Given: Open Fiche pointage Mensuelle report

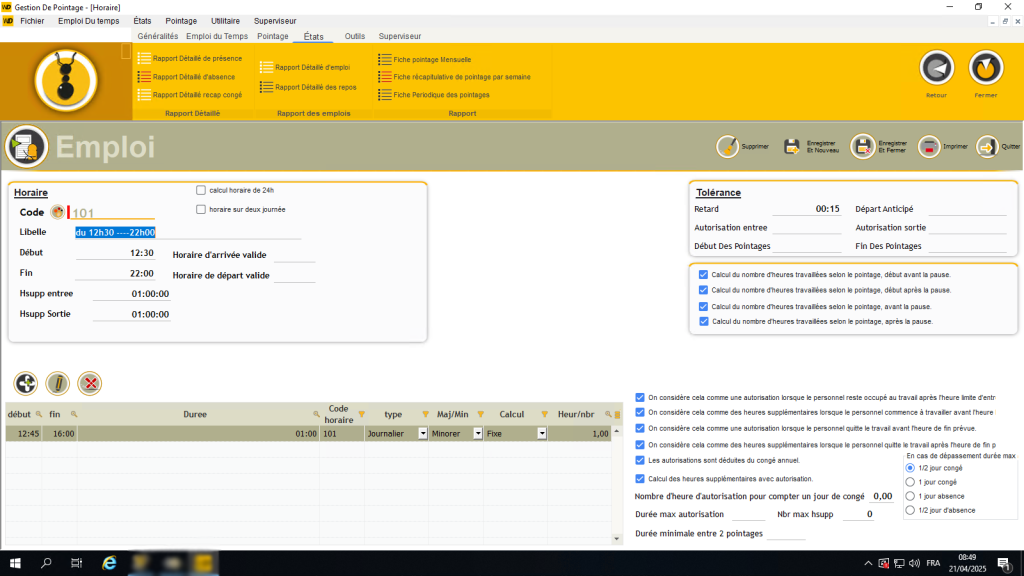Looking at the screenshot, I should 433,59.
